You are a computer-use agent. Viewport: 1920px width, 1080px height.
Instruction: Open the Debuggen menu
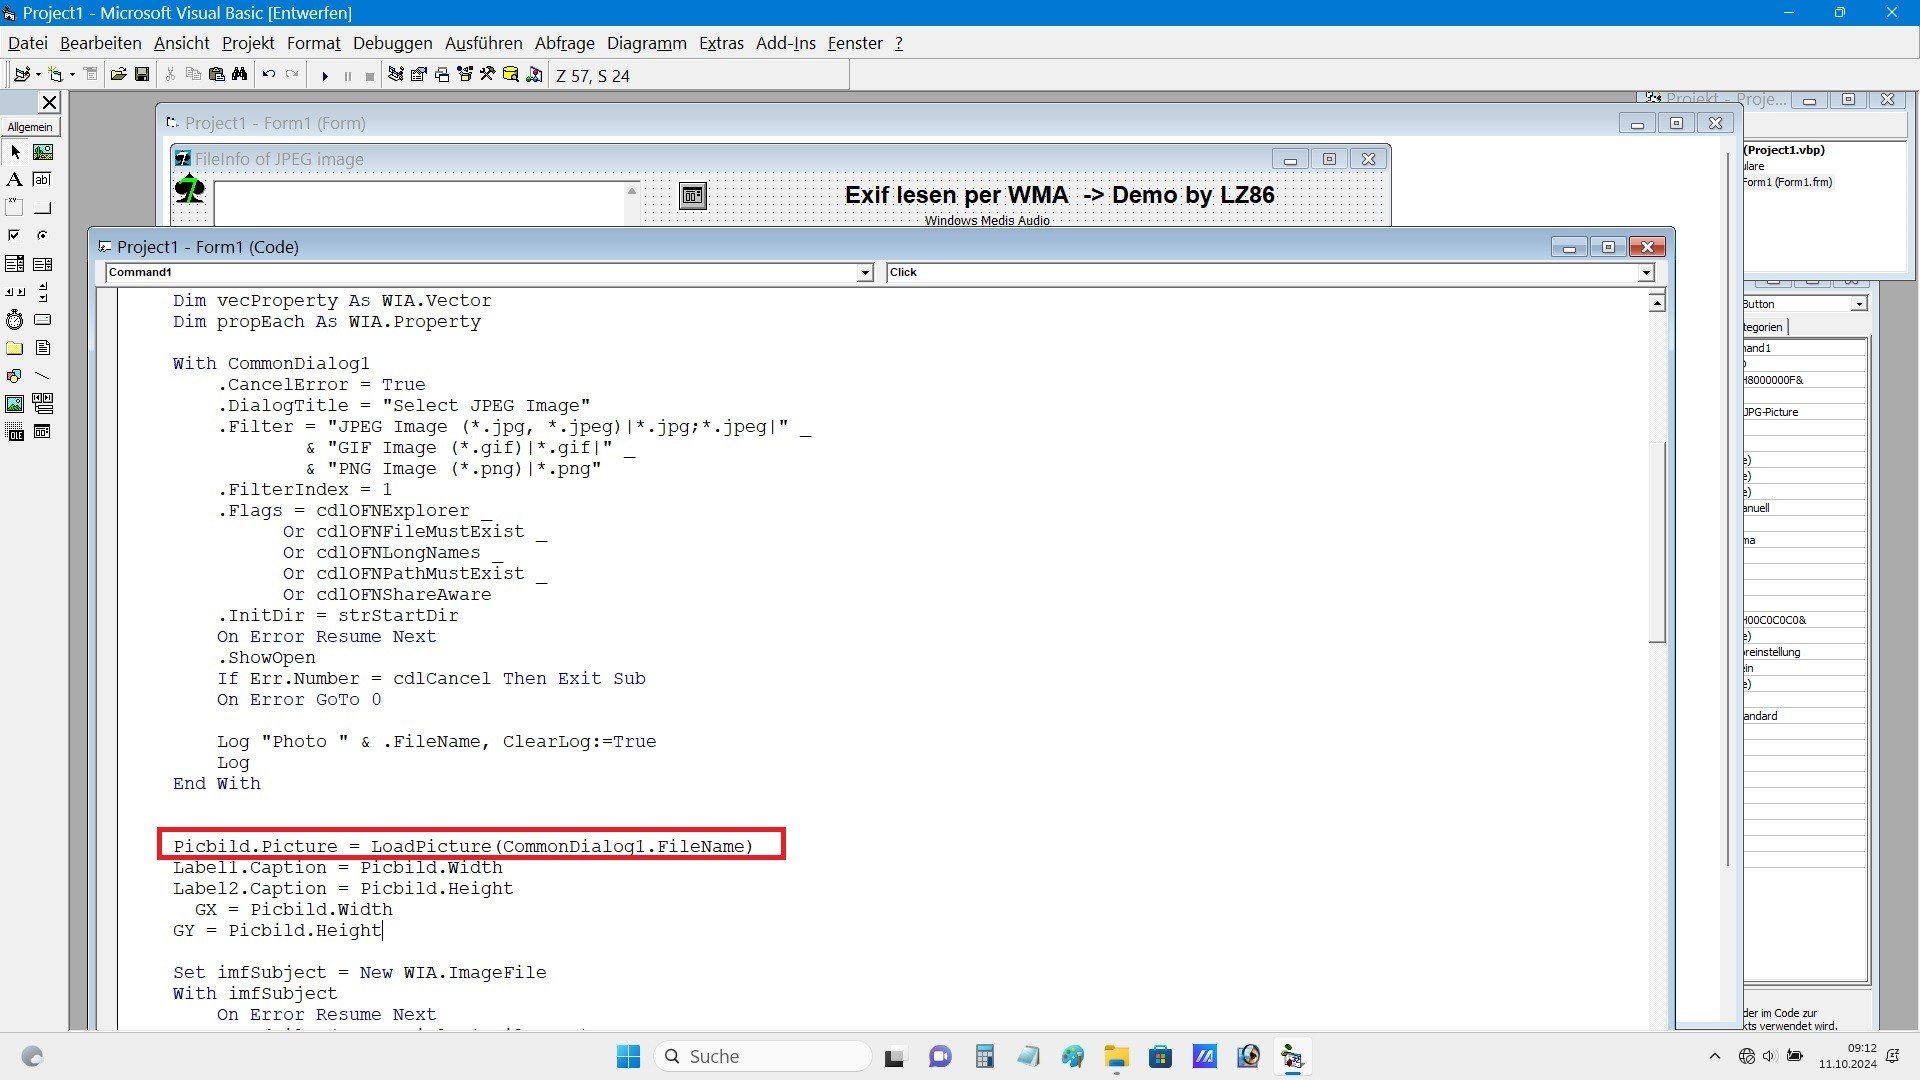click(392, 43)
